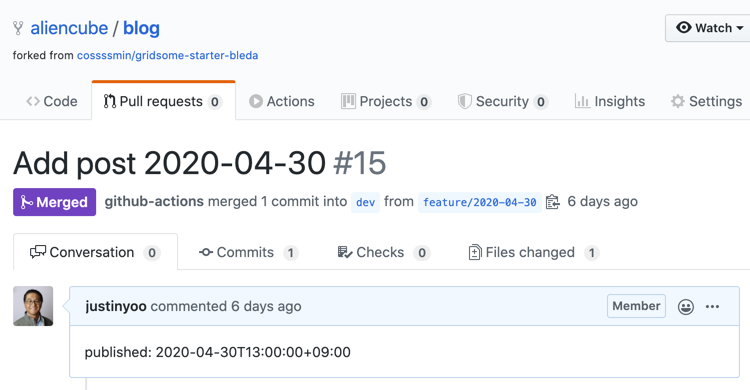Click the Member label on the comment
This screenshot has width=750, height=390.
point(636,306)
